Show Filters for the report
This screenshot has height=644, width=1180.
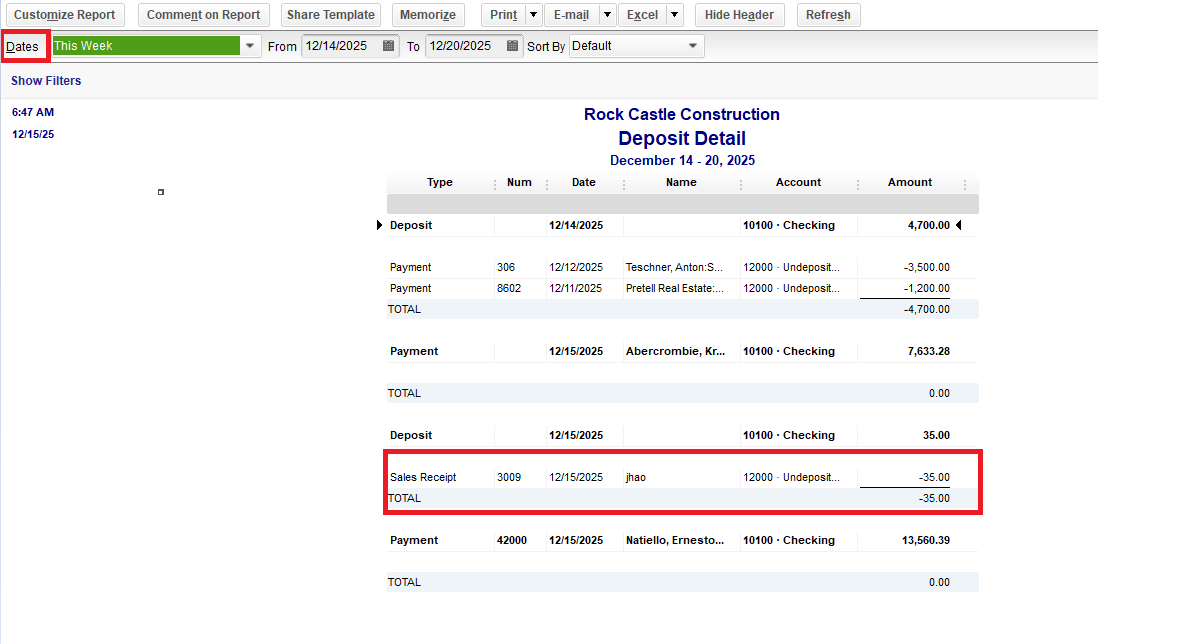pyautogui.click(x=46, y=80)
